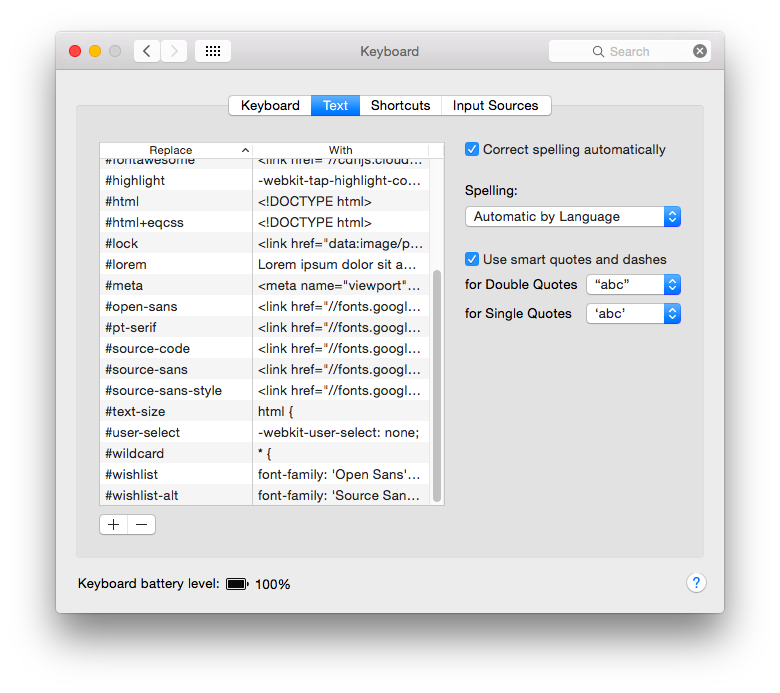
Task: Click the With column header
Action: [341, 150]
